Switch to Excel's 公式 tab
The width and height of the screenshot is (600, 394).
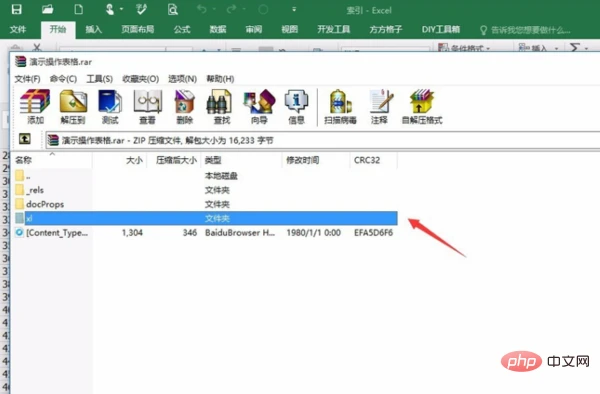pos(182,29)
